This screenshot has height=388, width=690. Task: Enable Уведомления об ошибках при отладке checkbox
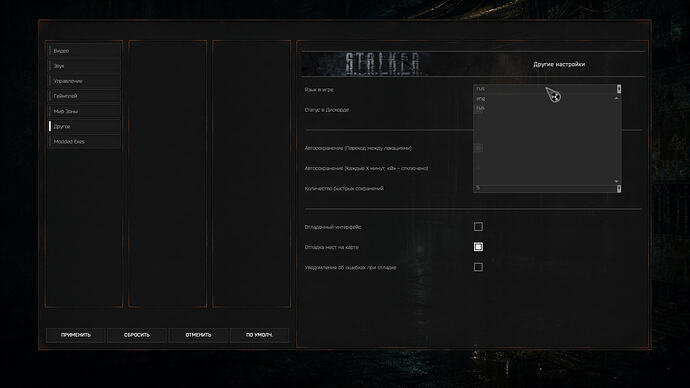(x=478, y=267)
